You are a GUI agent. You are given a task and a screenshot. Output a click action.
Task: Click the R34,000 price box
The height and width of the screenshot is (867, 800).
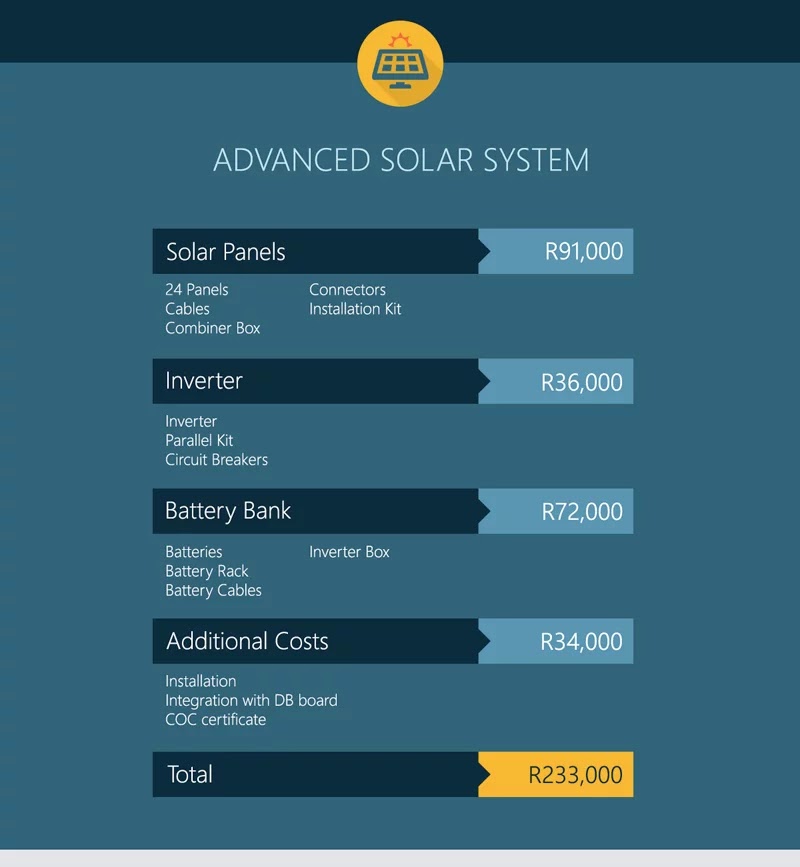click(556, 641)
